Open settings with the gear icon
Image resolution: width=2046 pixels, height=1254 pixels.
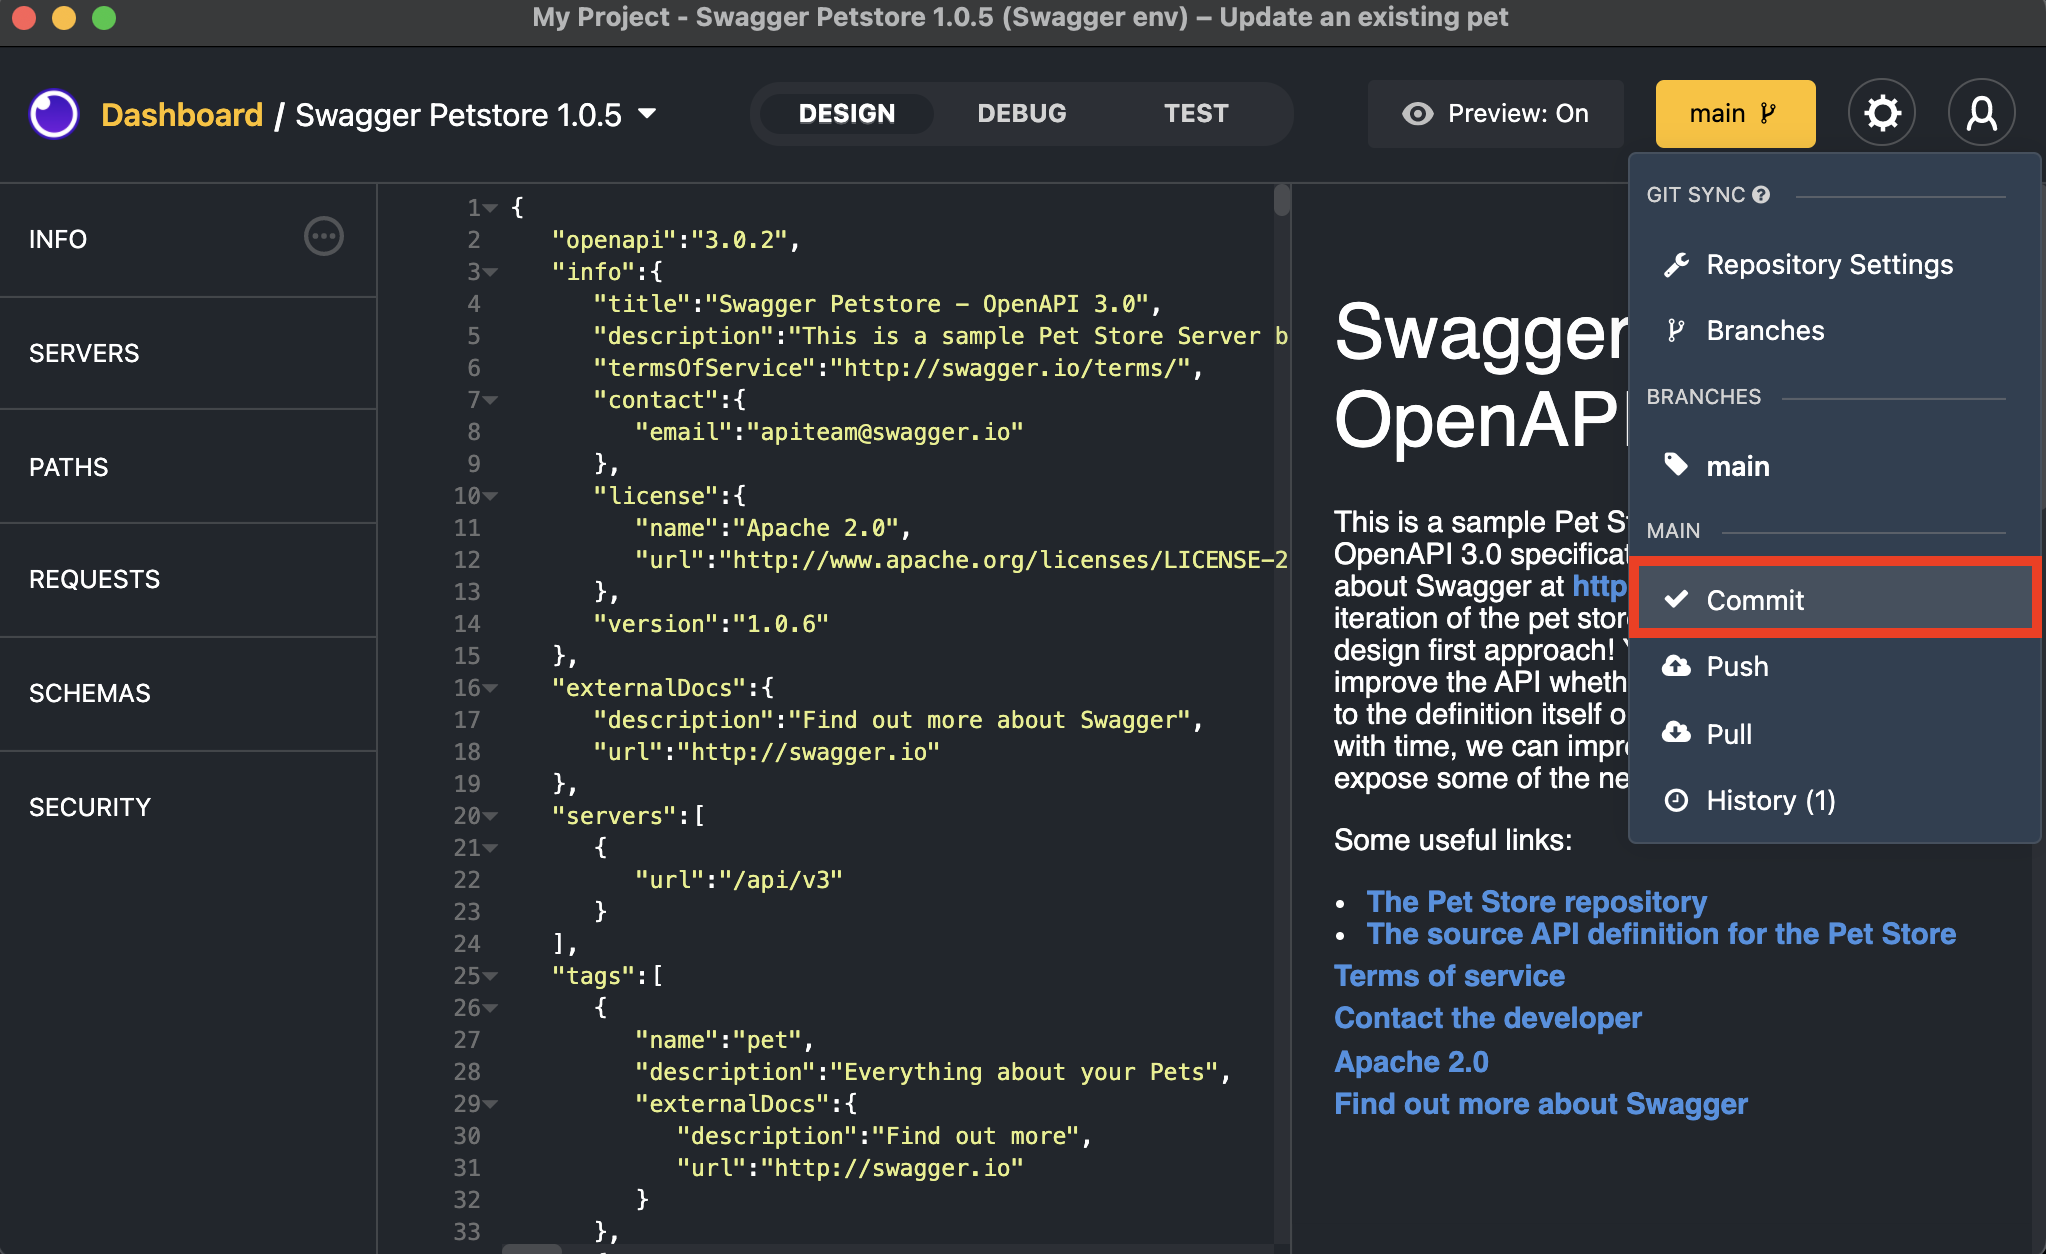click(1882, 113)
